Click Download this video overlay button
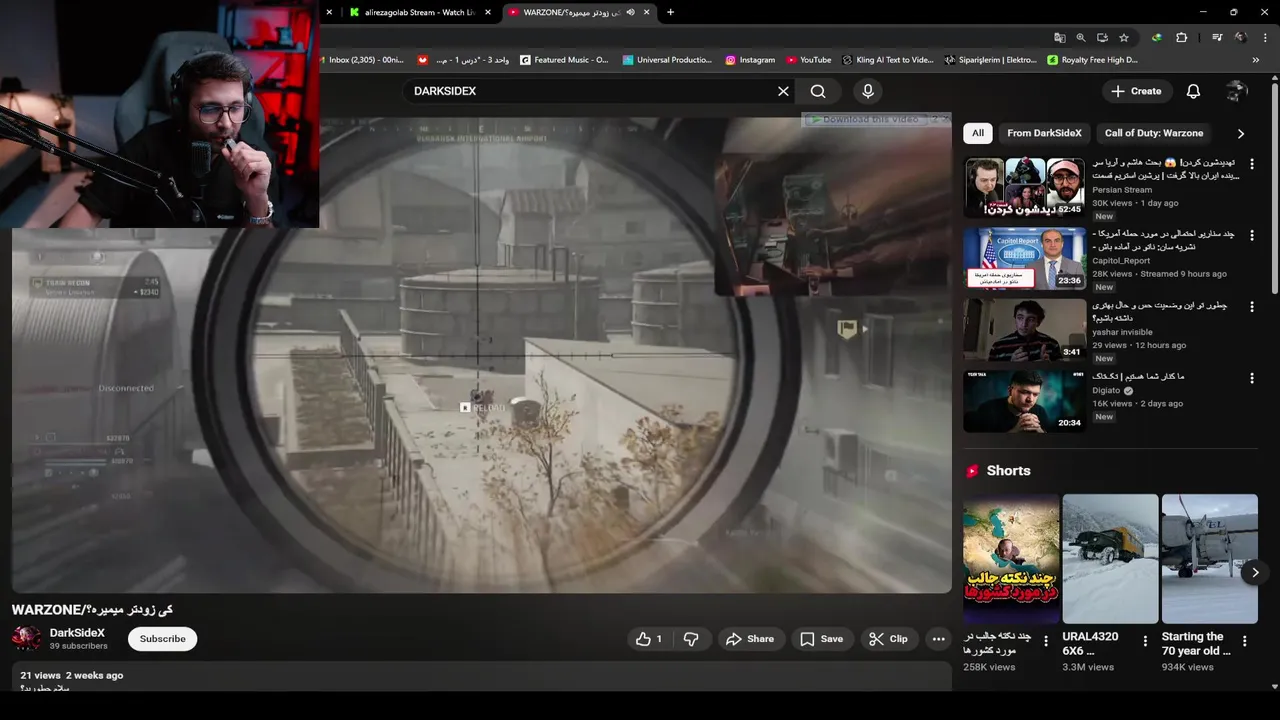The height and width of the screenshot is (720, 1280). 865,119
